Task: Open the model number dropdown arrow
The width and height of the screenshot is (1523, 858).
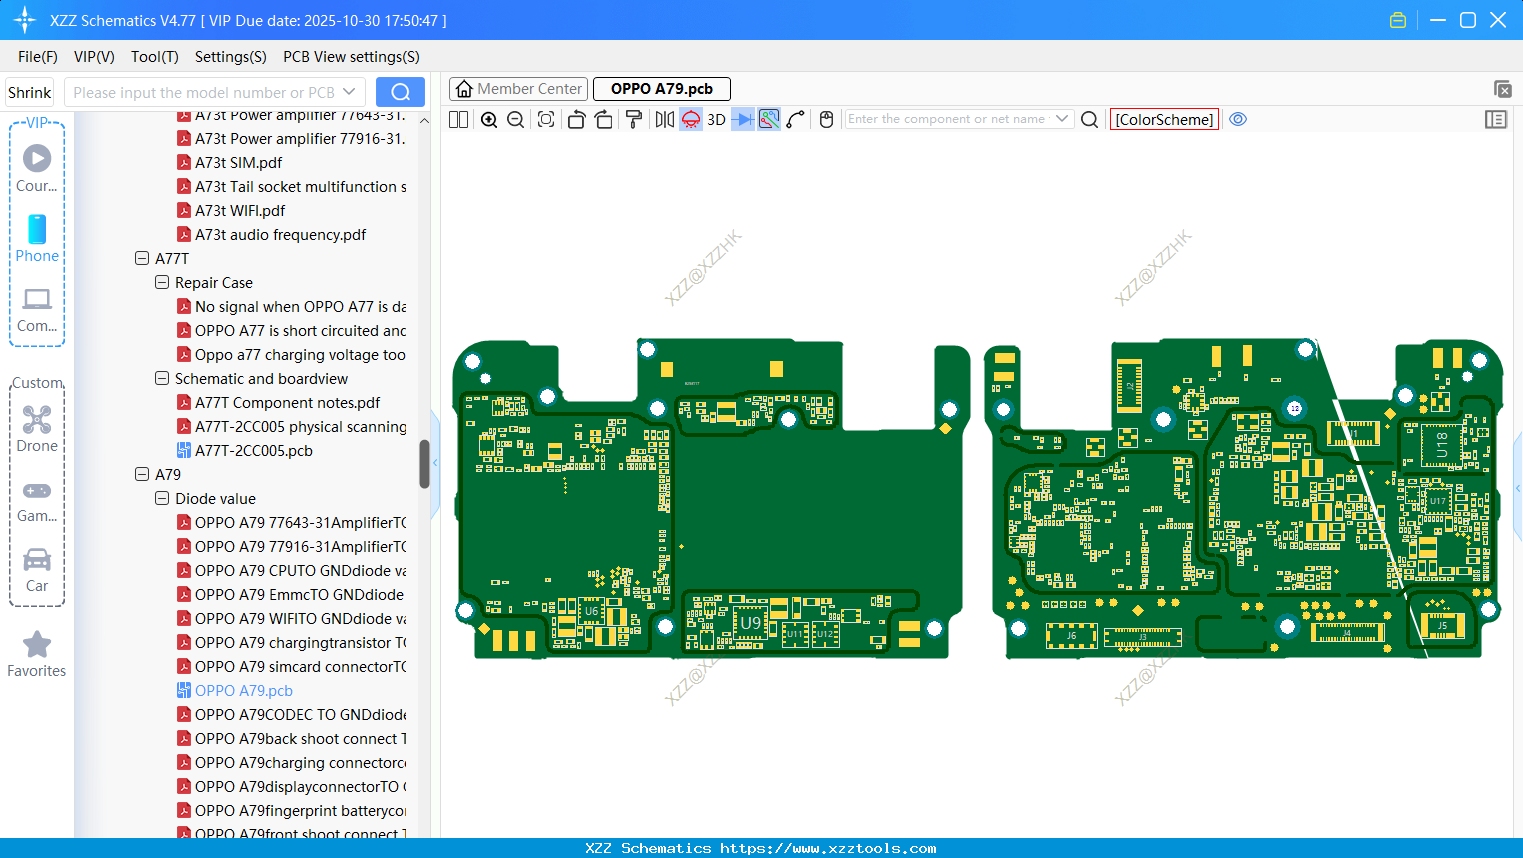Action: point(349,92)
